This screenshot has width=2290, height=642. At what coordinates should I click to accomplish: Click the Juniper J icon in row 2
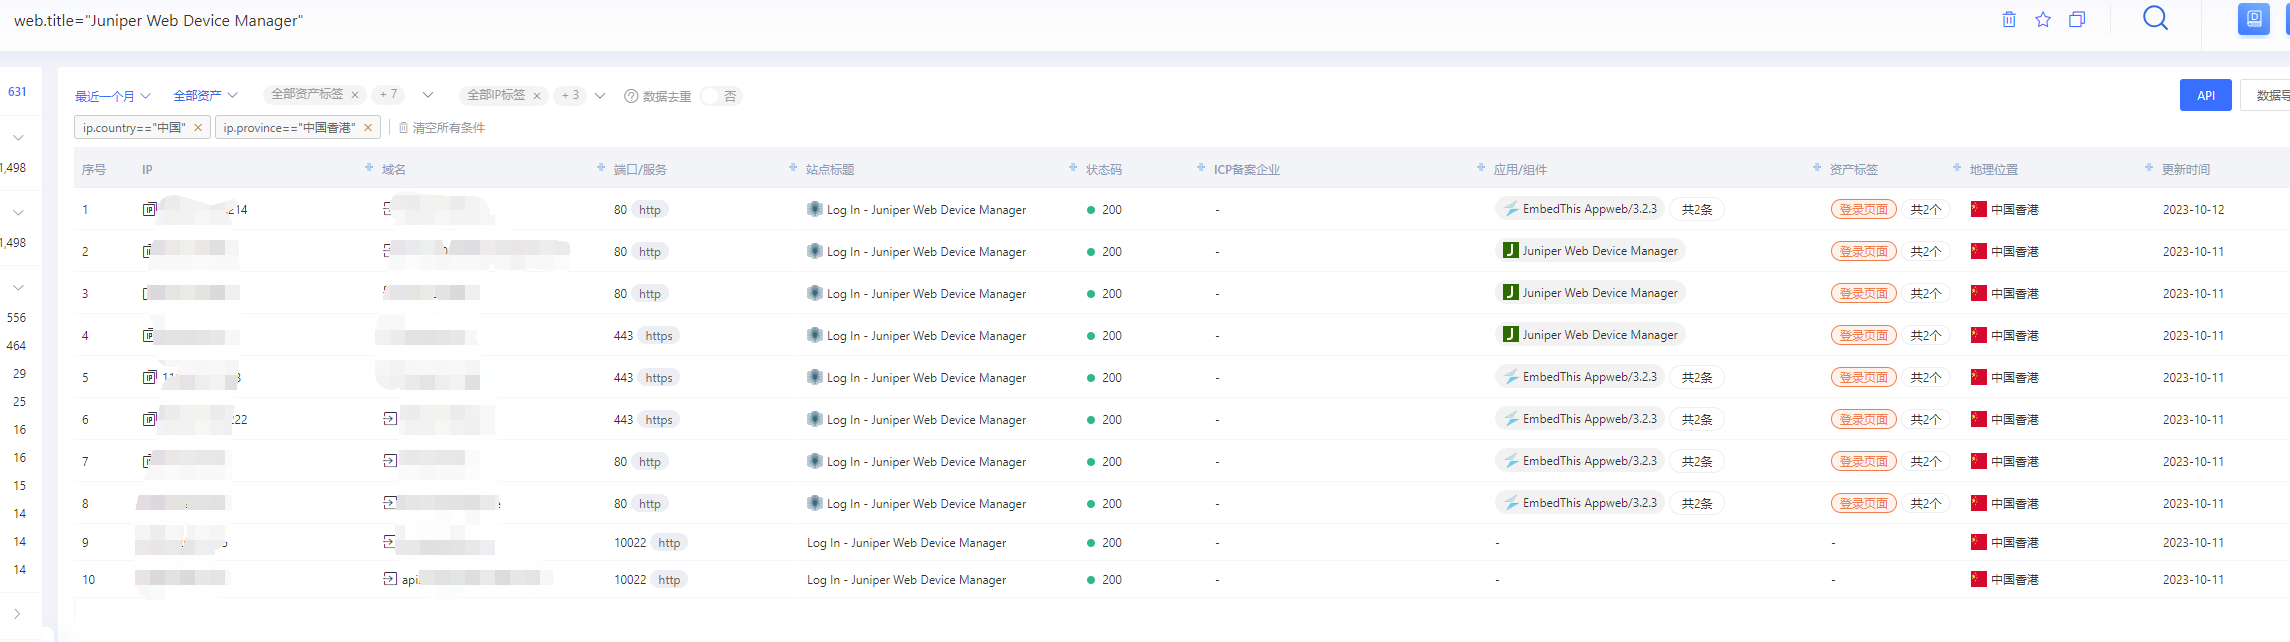[1511, 250]
